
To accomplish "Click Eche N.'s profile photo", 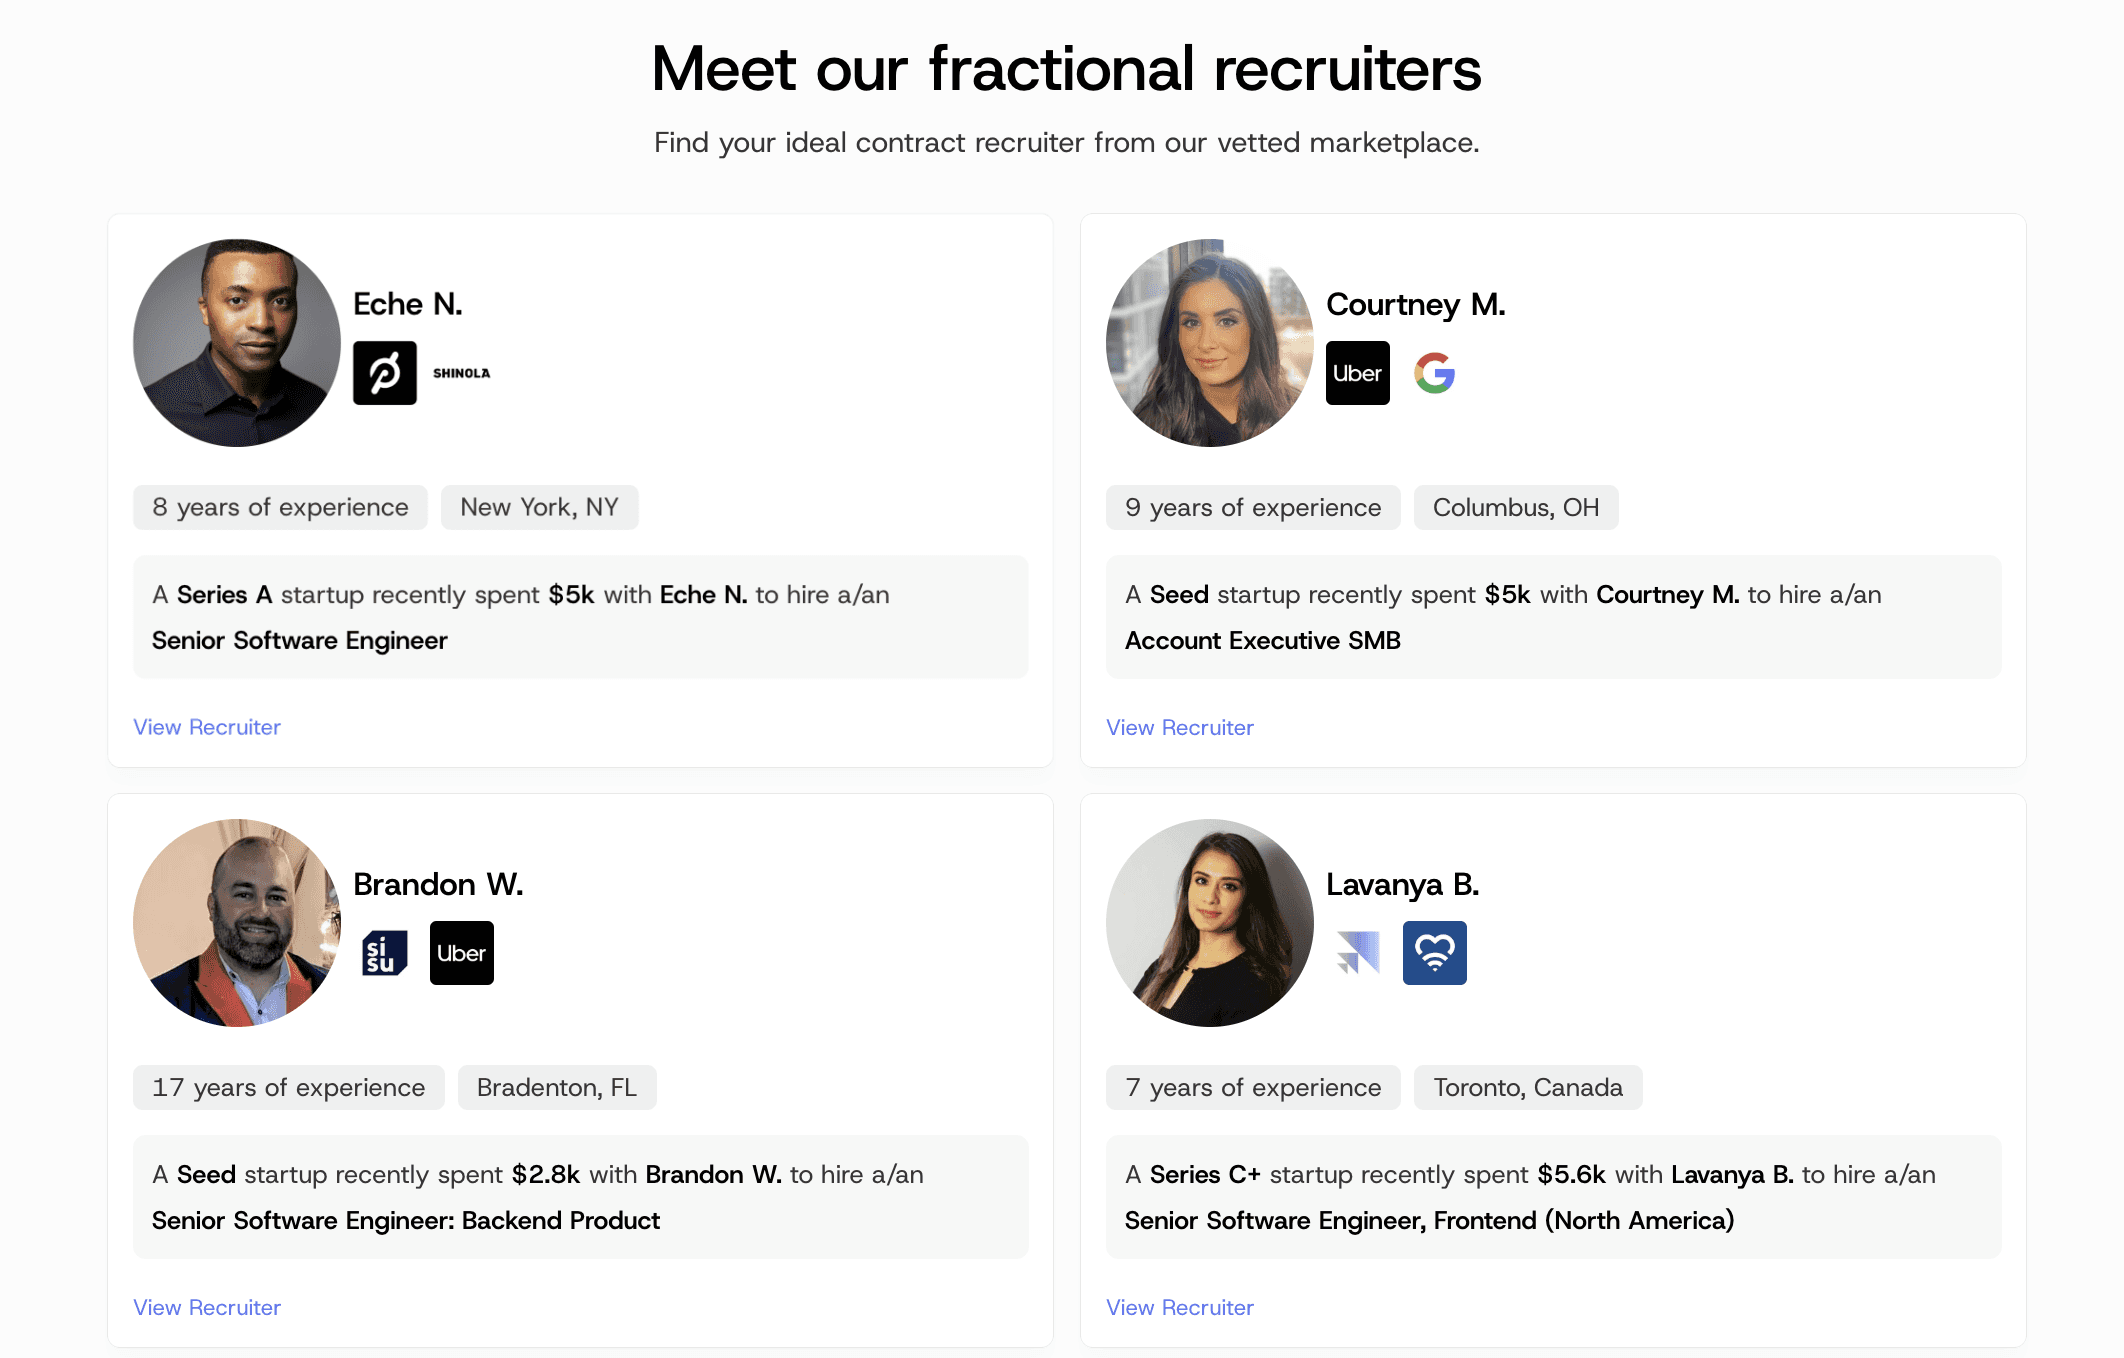I will point(237,343).
